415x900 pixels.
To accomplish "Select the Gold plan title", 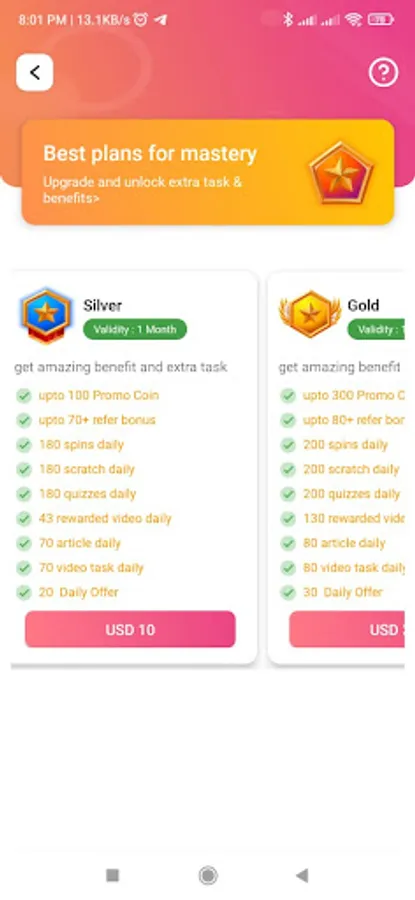I will 363,305.
